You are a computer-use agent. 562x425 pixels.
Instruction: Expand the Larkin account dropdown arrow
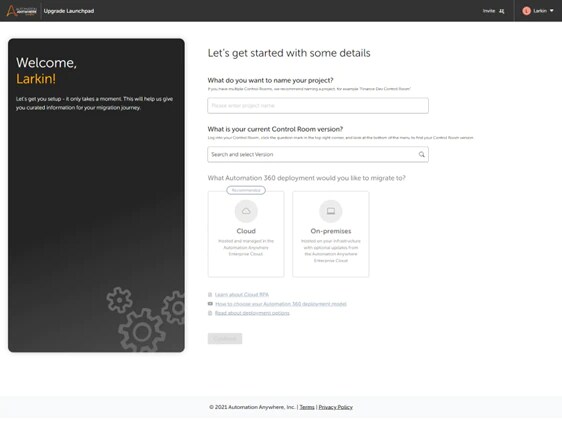click(552, 11)
